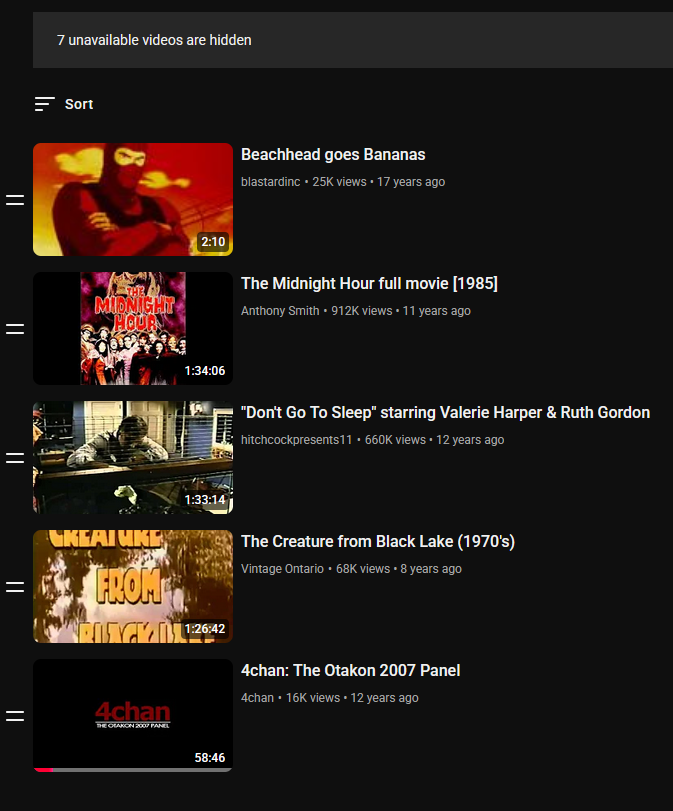Click the 1:33:14 duration badge
The height and width of the screenshot is (811, 673).
[205, 500]
